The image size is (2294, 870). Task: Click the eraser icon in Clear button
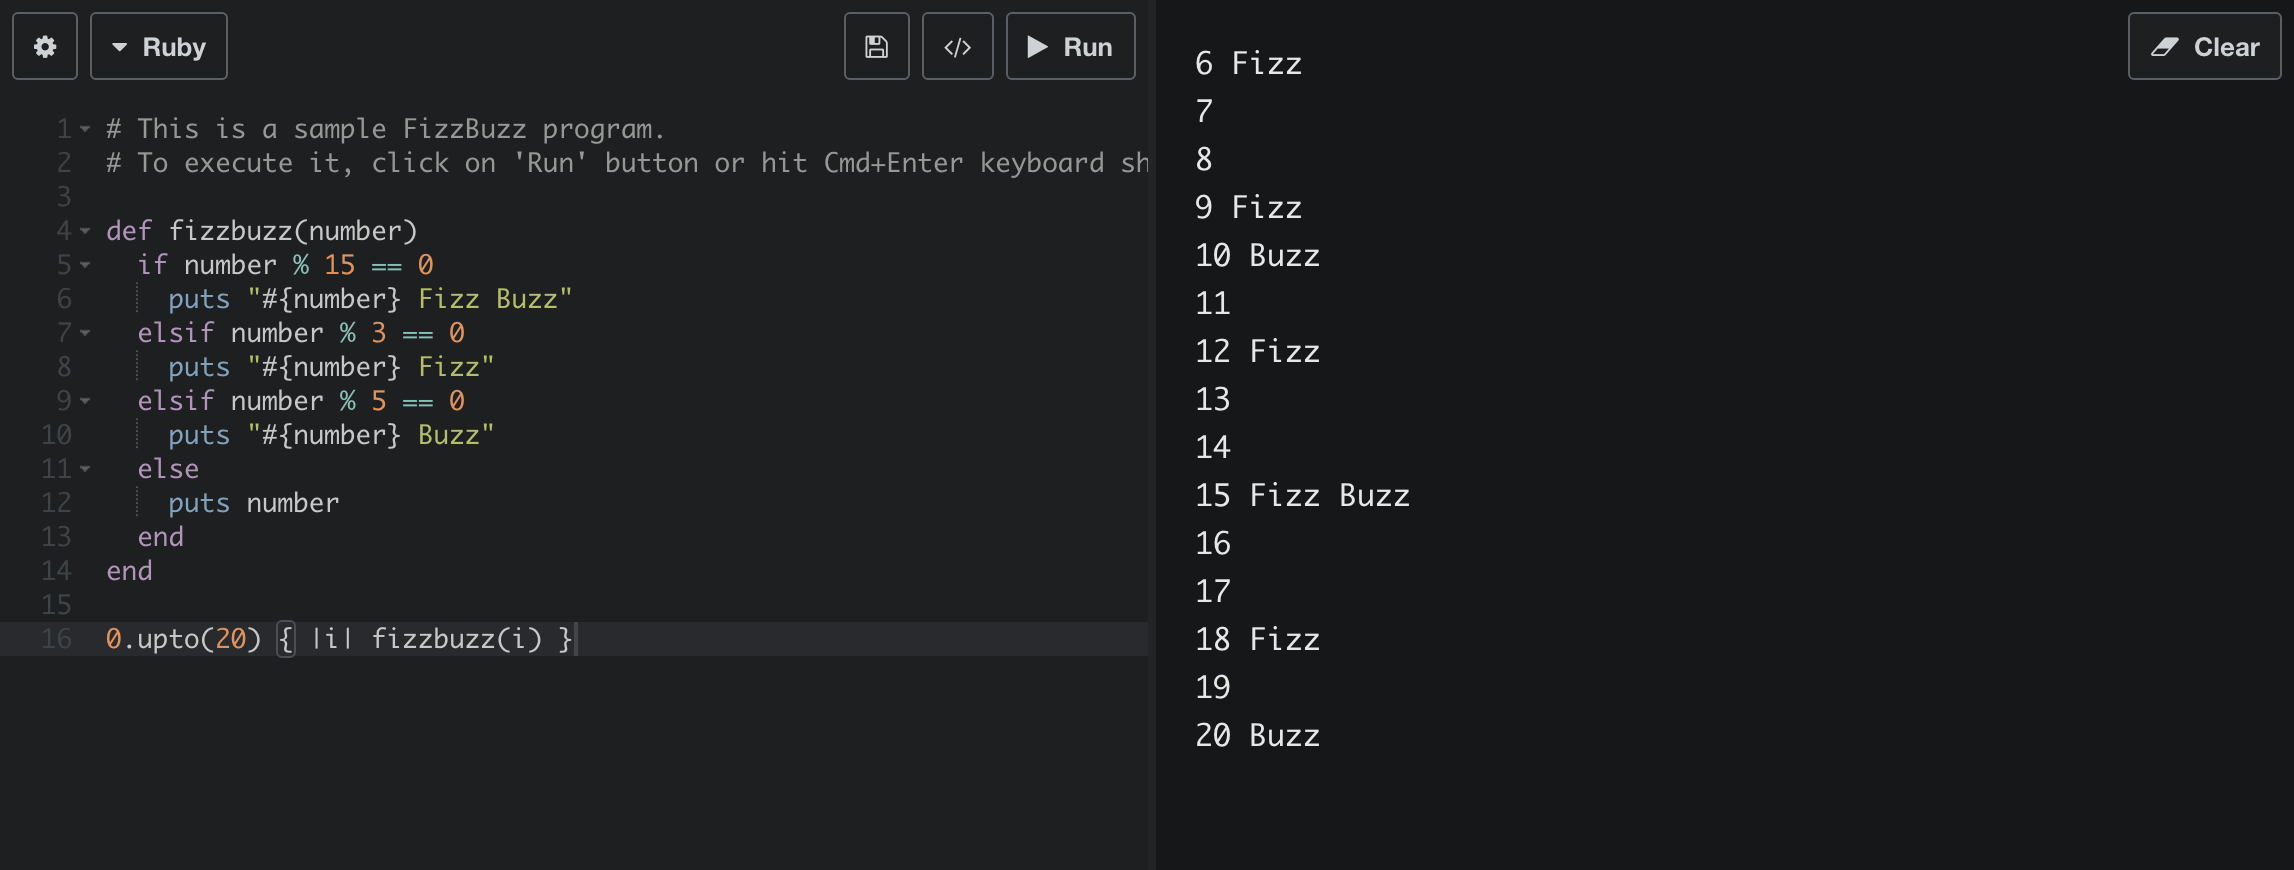point(2165,47)
